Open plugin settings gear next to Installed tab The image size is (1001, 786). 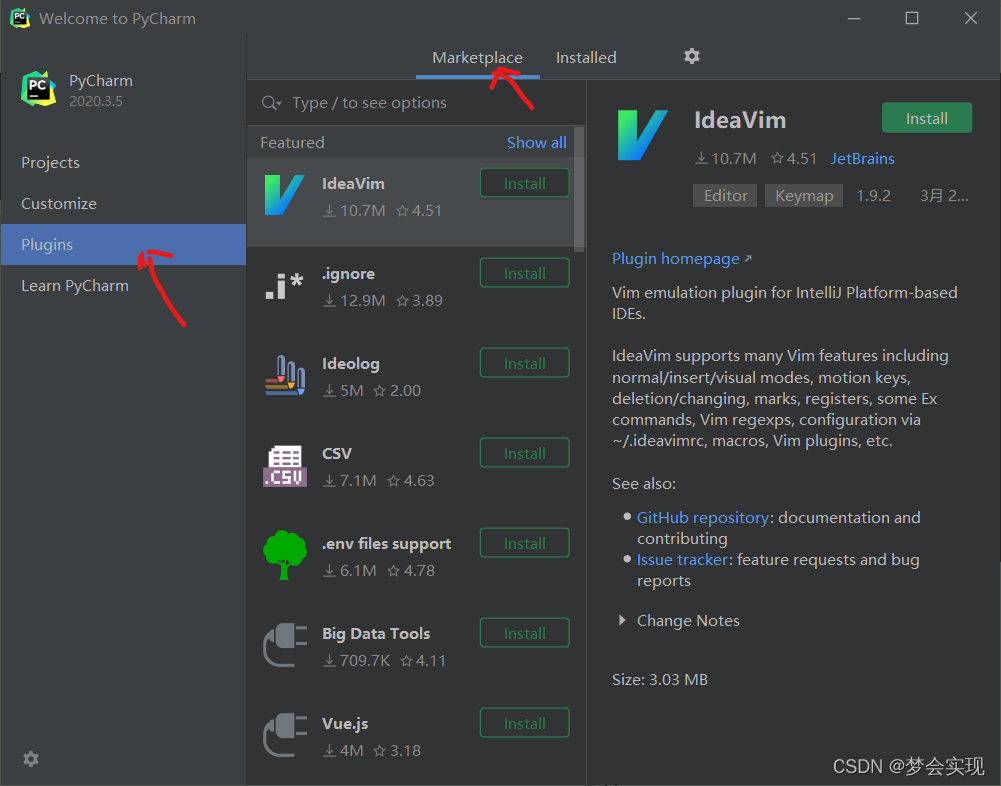[x=692, y=57]
